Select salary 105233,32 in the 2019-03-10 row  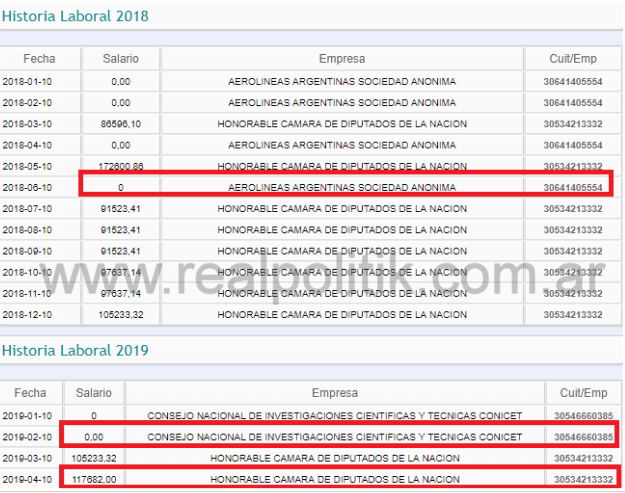tap(94, 458)
